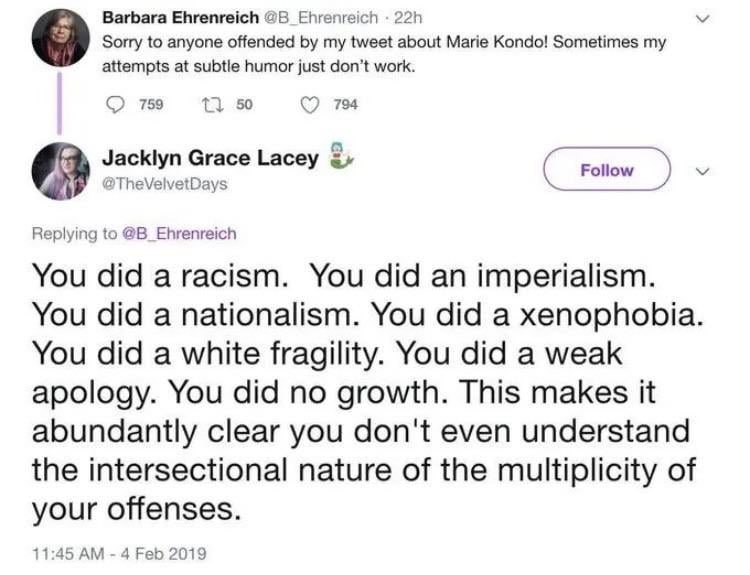Follow Jacklyn Grace Lacey
This screenshot has width=750, height=575.
tap(607, 169)
